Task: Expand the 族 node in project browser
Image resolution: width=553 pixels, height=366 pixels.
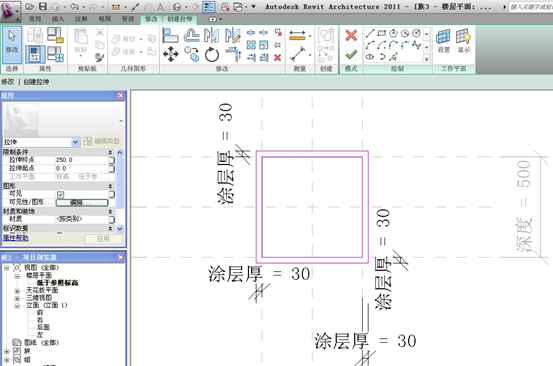Action: tap(6, 351)
